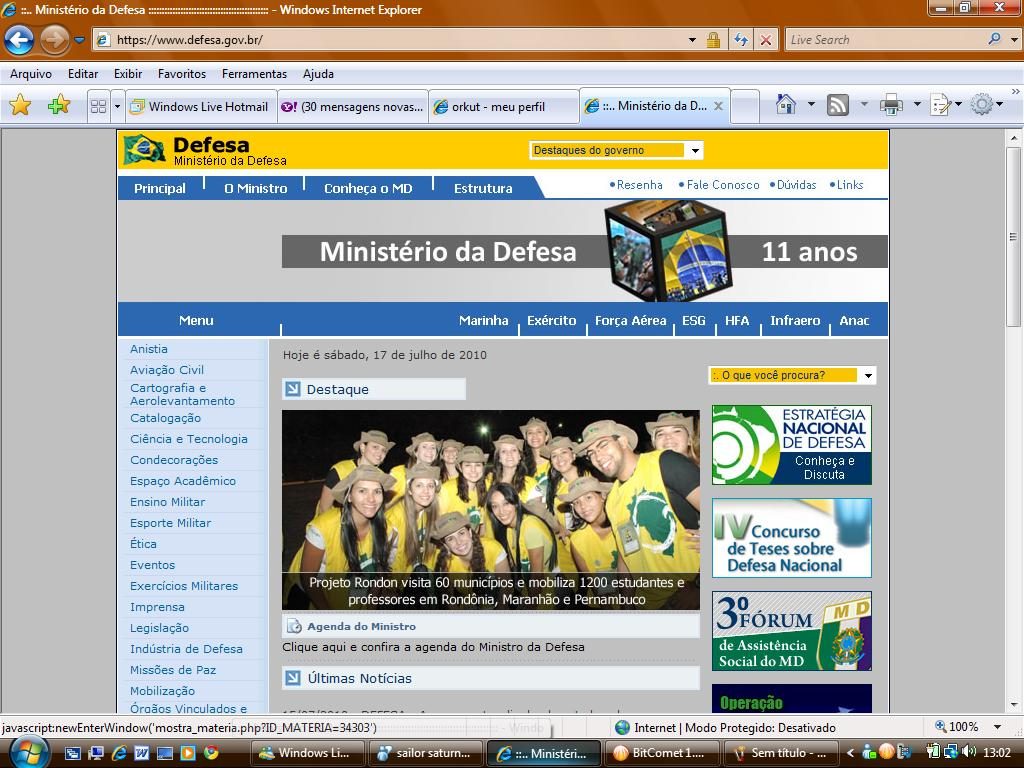Open Aviação Civil in sidebar menu
1024x768 pixels.
coord(167,370)
